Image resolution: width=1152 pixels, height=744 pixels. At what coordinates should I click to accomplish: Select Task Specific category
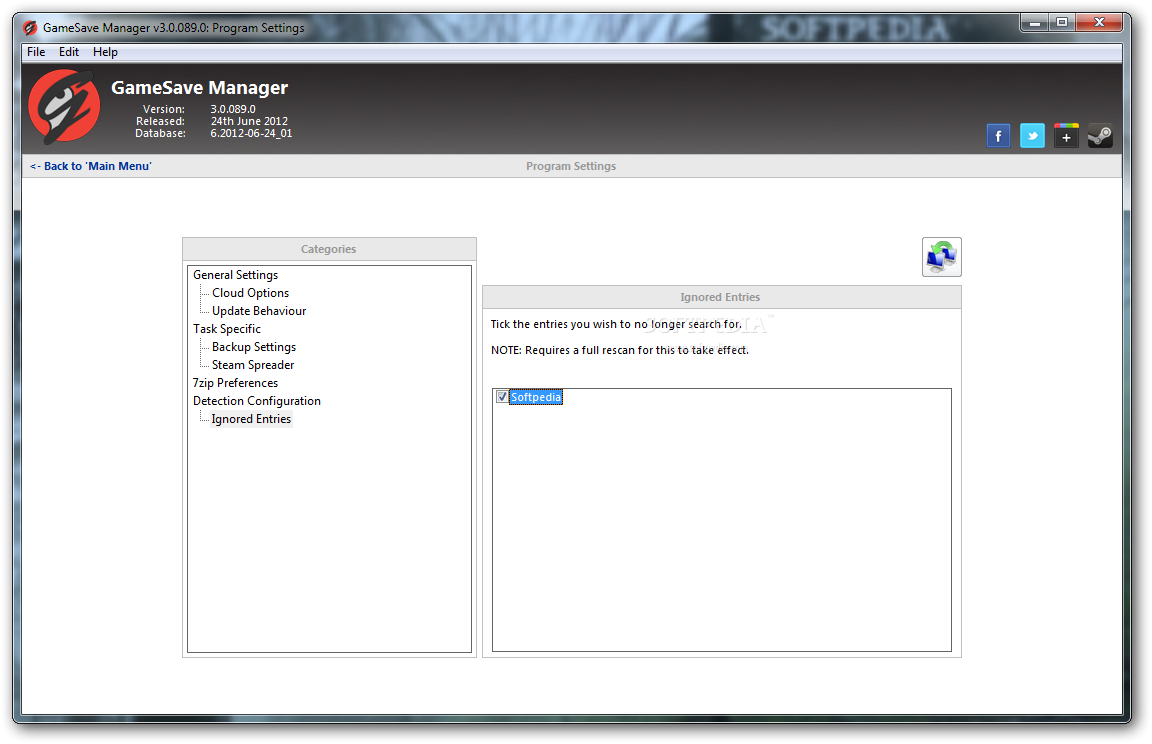point(226,329)
